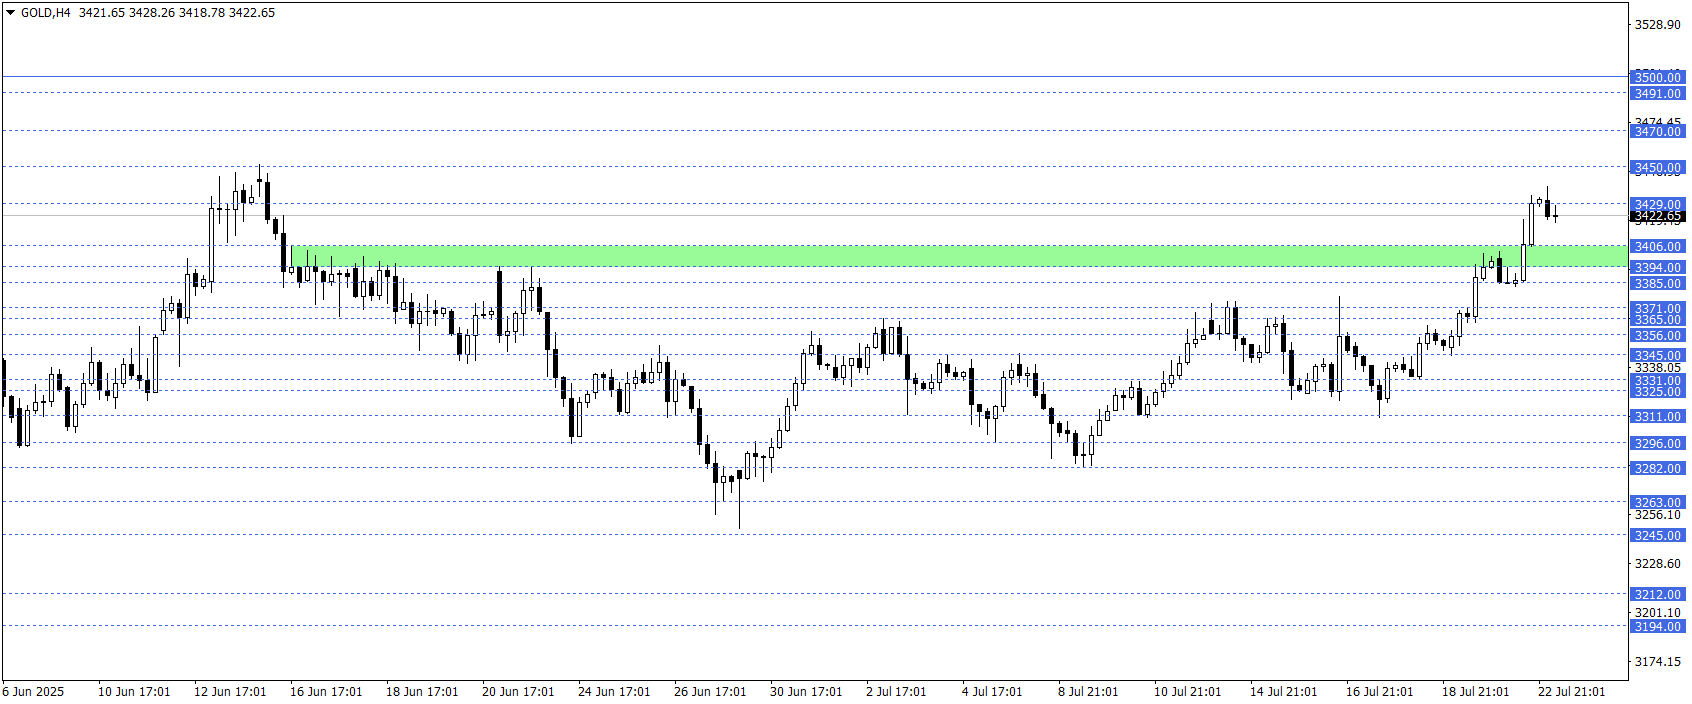Click the 16 Jul 21:01 time label
The image size is (1692, 704).
1379,692
